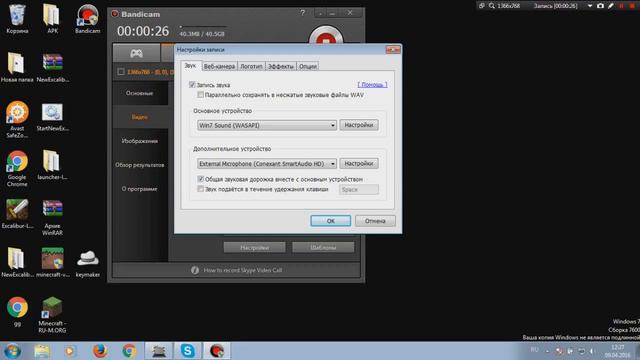640x360 pixels.
Task: Enable parallel saving to WAV files checkbox
Action: [200, 95]
